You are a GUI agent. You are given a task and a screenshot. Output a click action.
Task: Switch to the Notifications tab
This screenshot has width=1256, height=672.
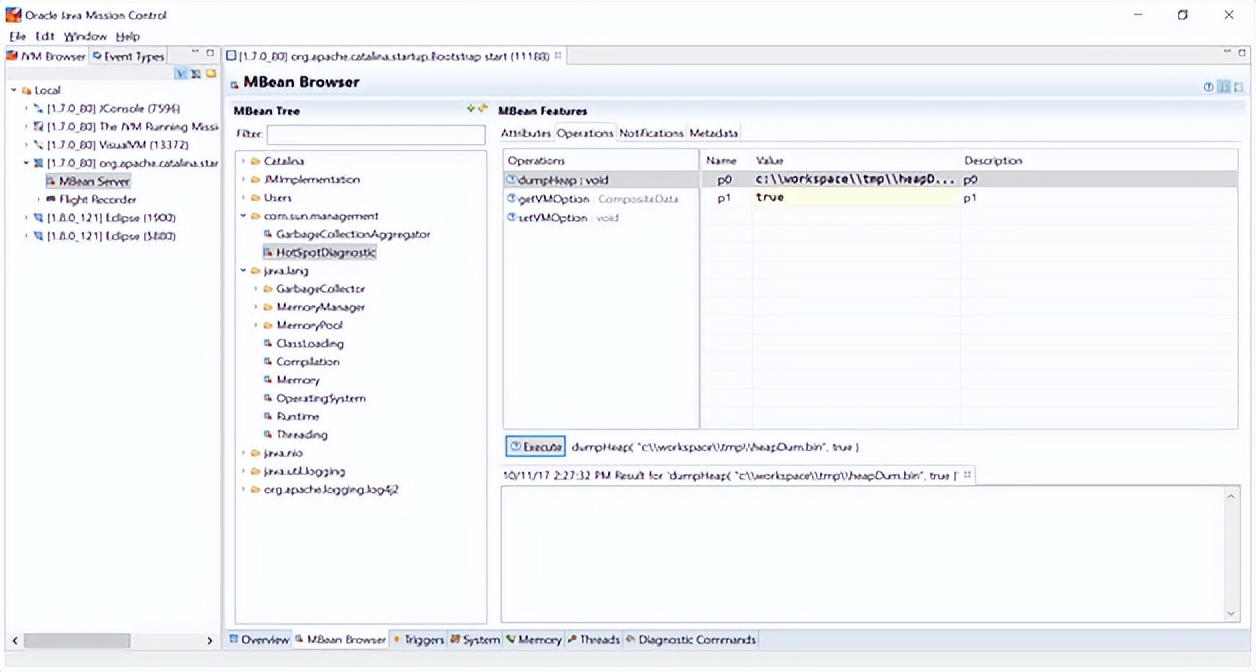[651, 133]
